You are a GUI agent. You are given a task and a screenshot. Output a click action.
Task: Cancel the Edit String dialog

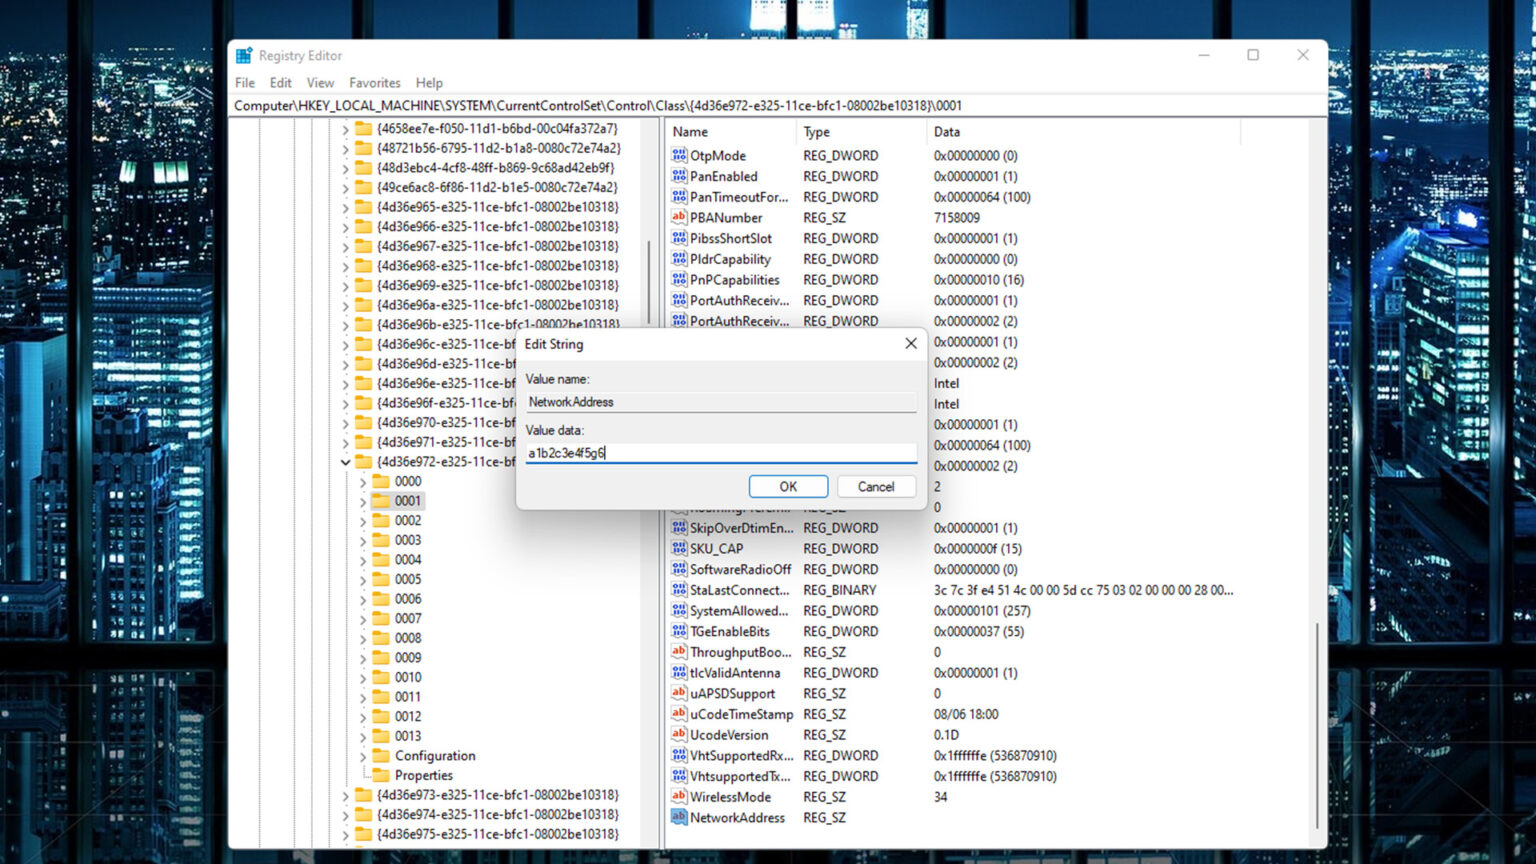(876, 486)
